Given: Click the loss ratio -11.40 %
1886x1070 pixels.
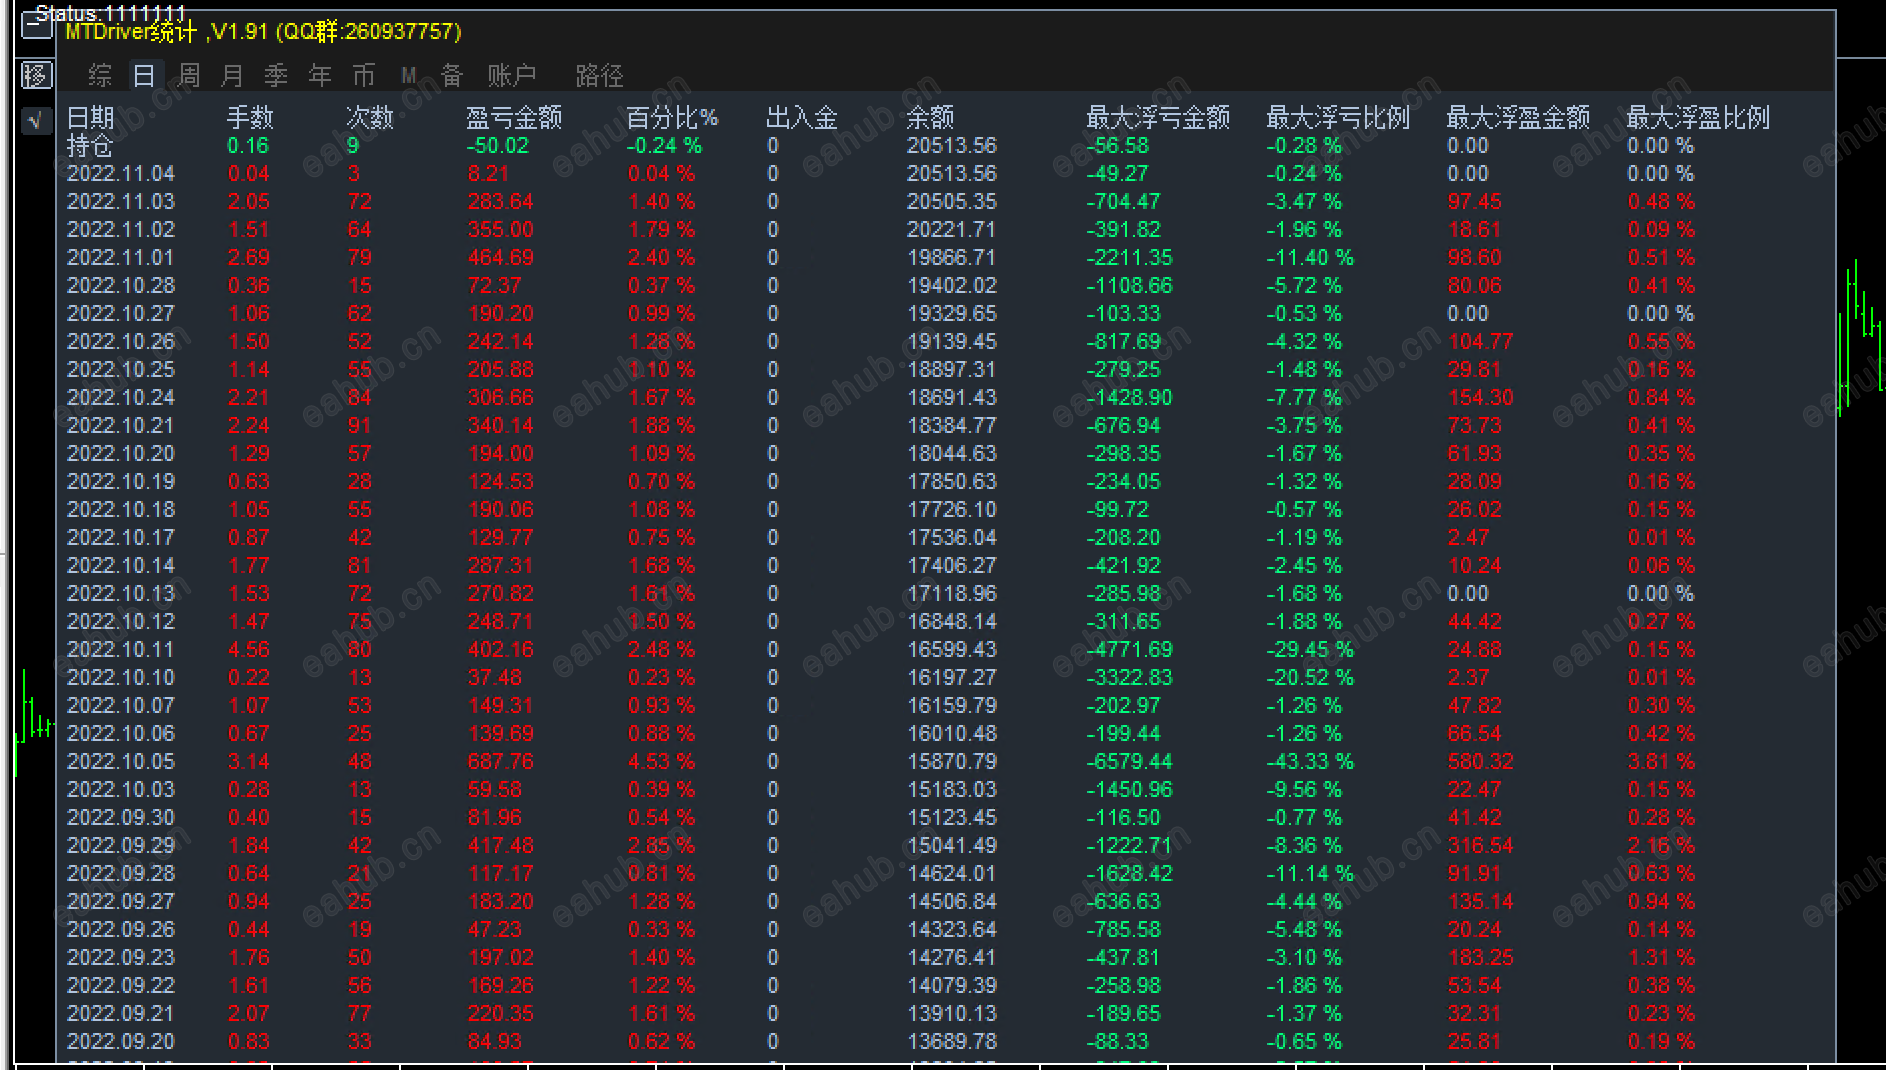Looking at the screenshot, I should click(1310, 258).
